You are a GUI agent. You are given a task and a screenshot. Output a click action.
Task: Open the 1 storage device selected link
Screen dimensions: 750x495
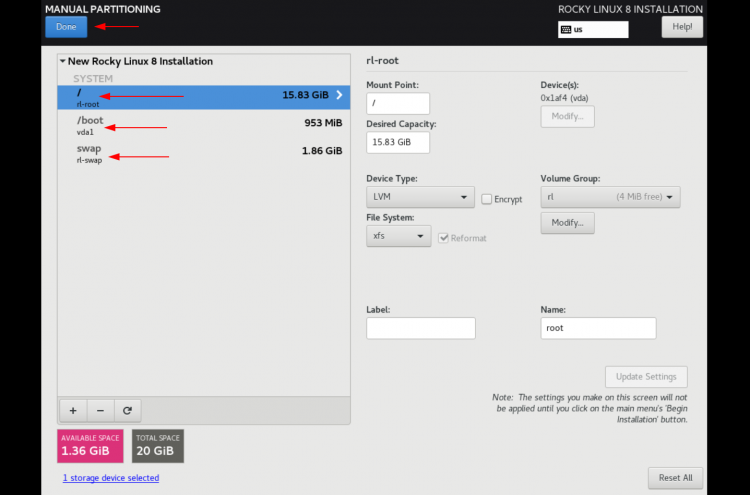point(111,478)
